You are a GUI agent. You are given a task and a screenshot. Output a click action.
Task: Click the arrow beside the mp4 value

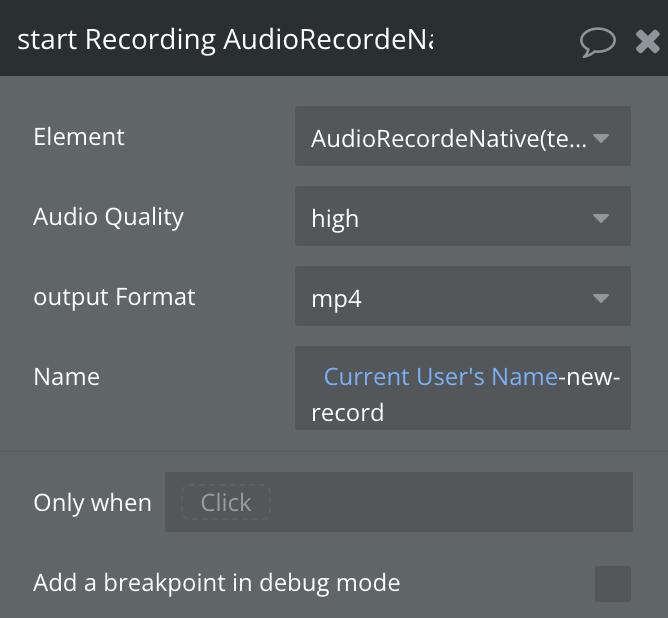(x=601, y=297)
